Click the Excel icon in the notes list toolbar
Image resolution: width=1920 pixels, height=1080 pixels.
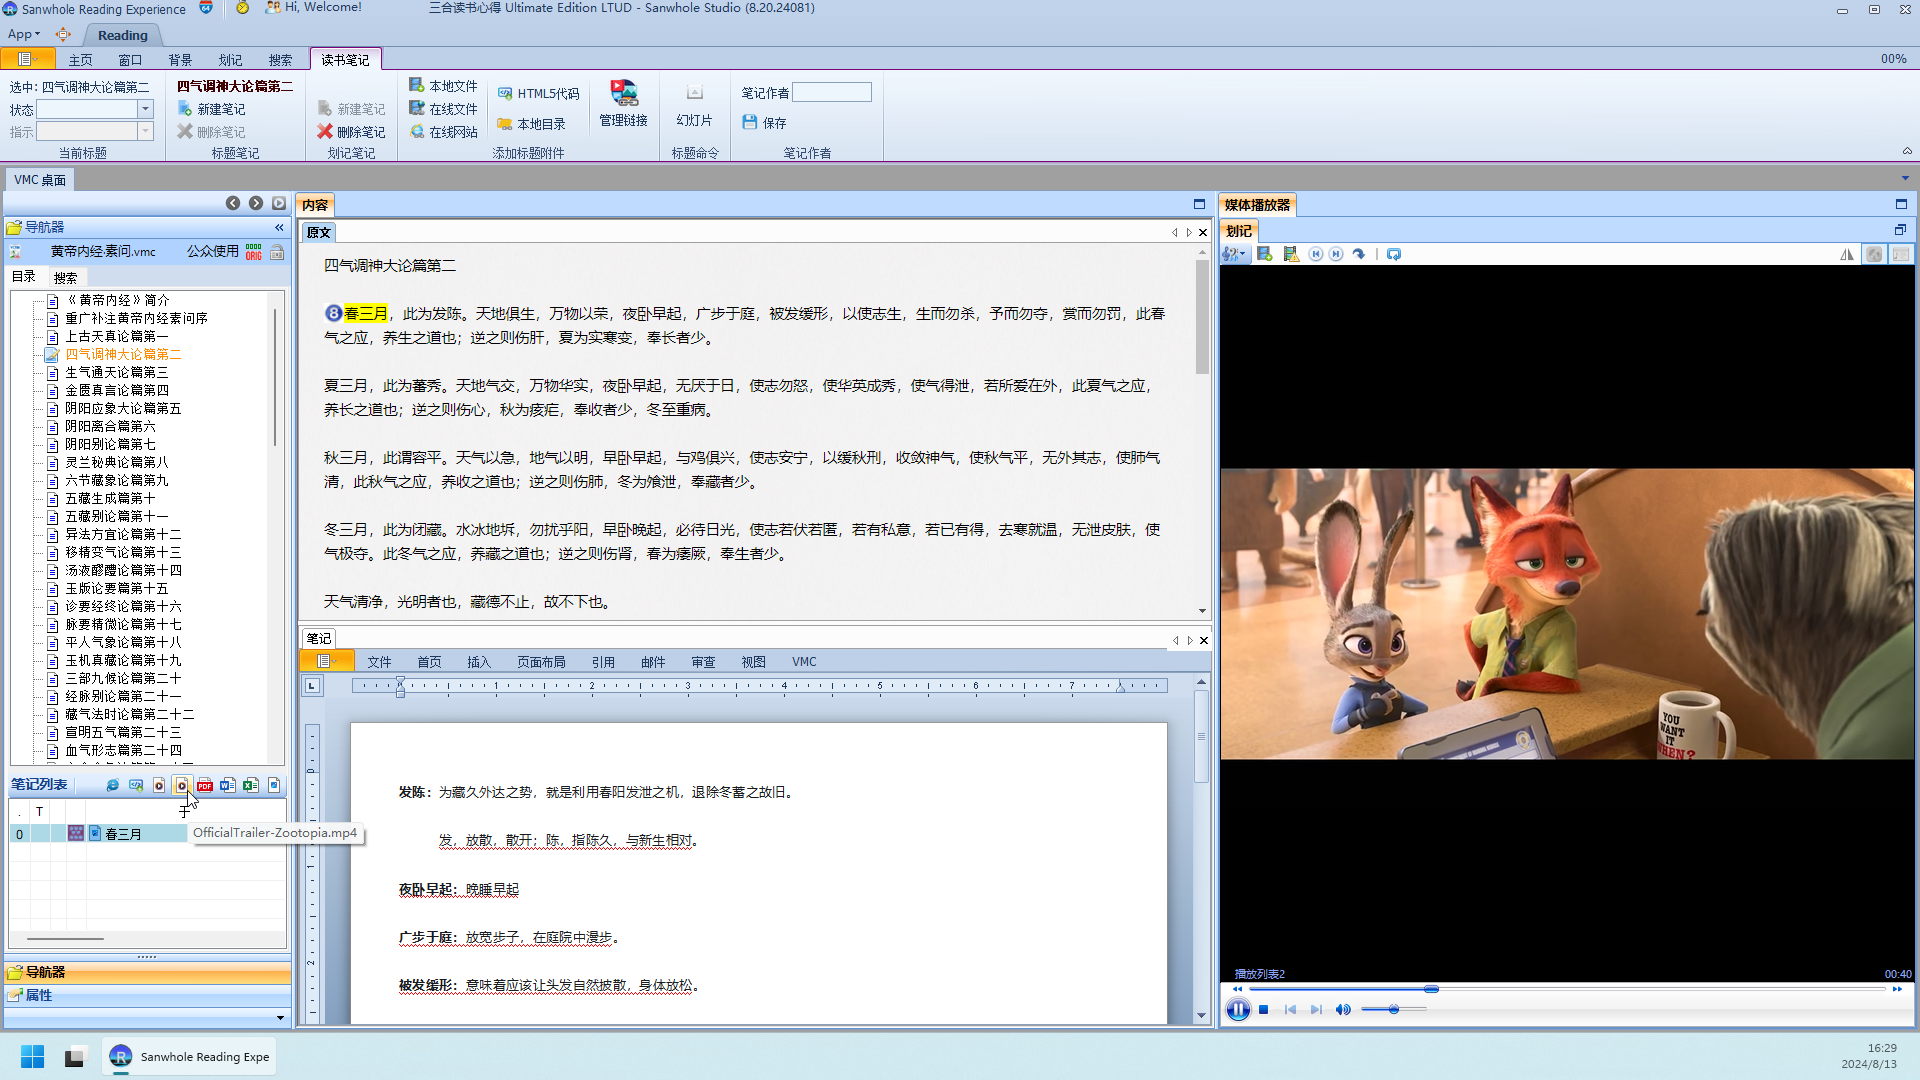pyautogui.click(x=251, y=785)
